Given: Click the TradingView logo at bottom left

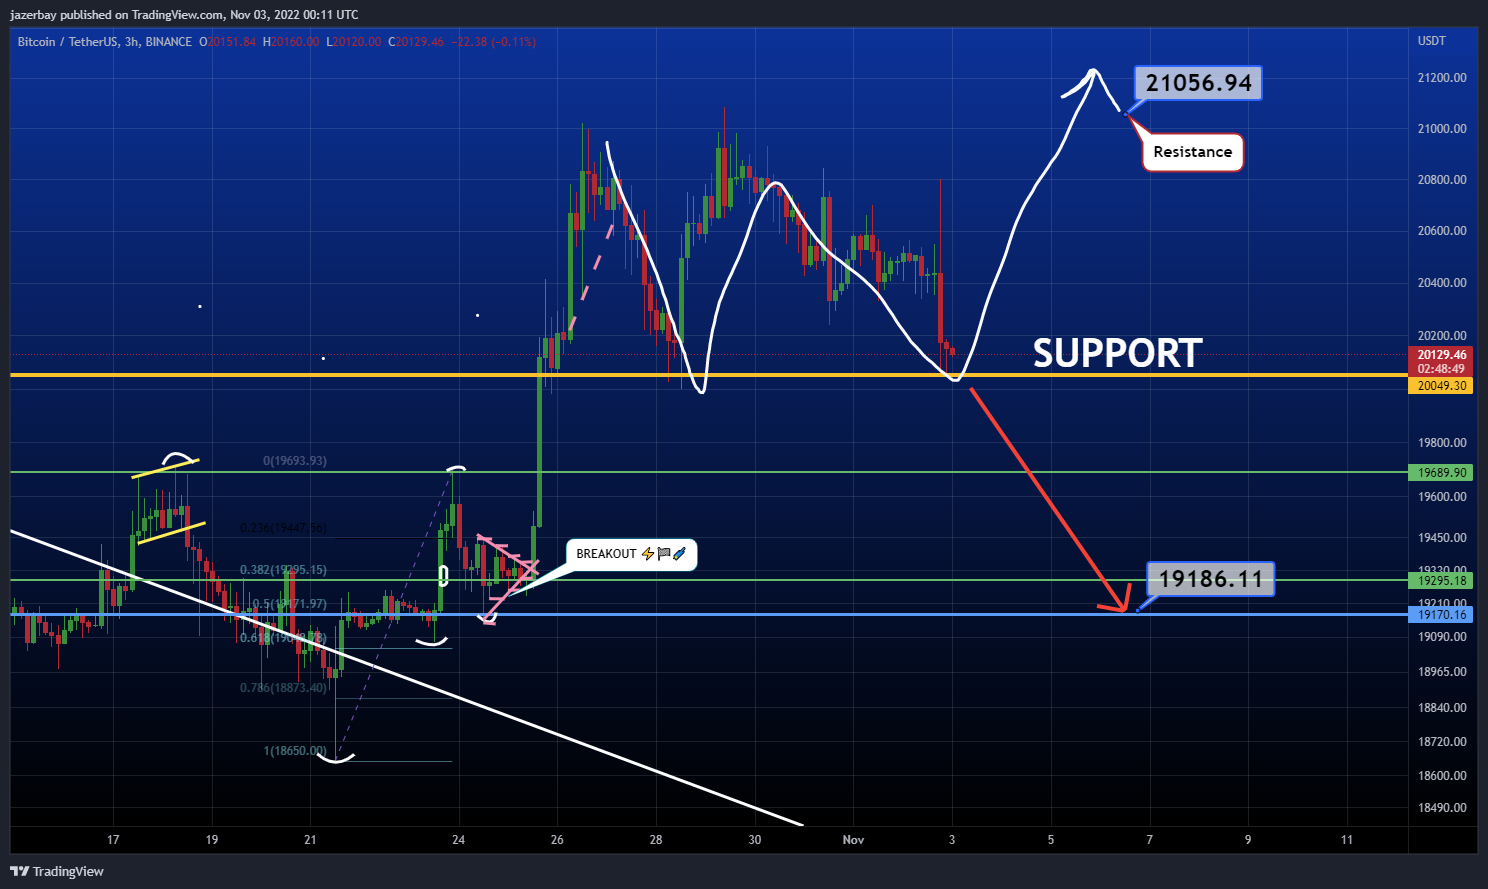Looking at the screenshot, I should (x=57, y=871).
